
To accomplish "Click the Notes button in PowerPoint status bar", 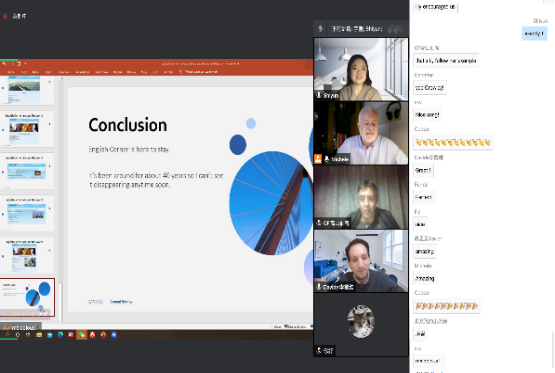I will click(x=277, y=327).
